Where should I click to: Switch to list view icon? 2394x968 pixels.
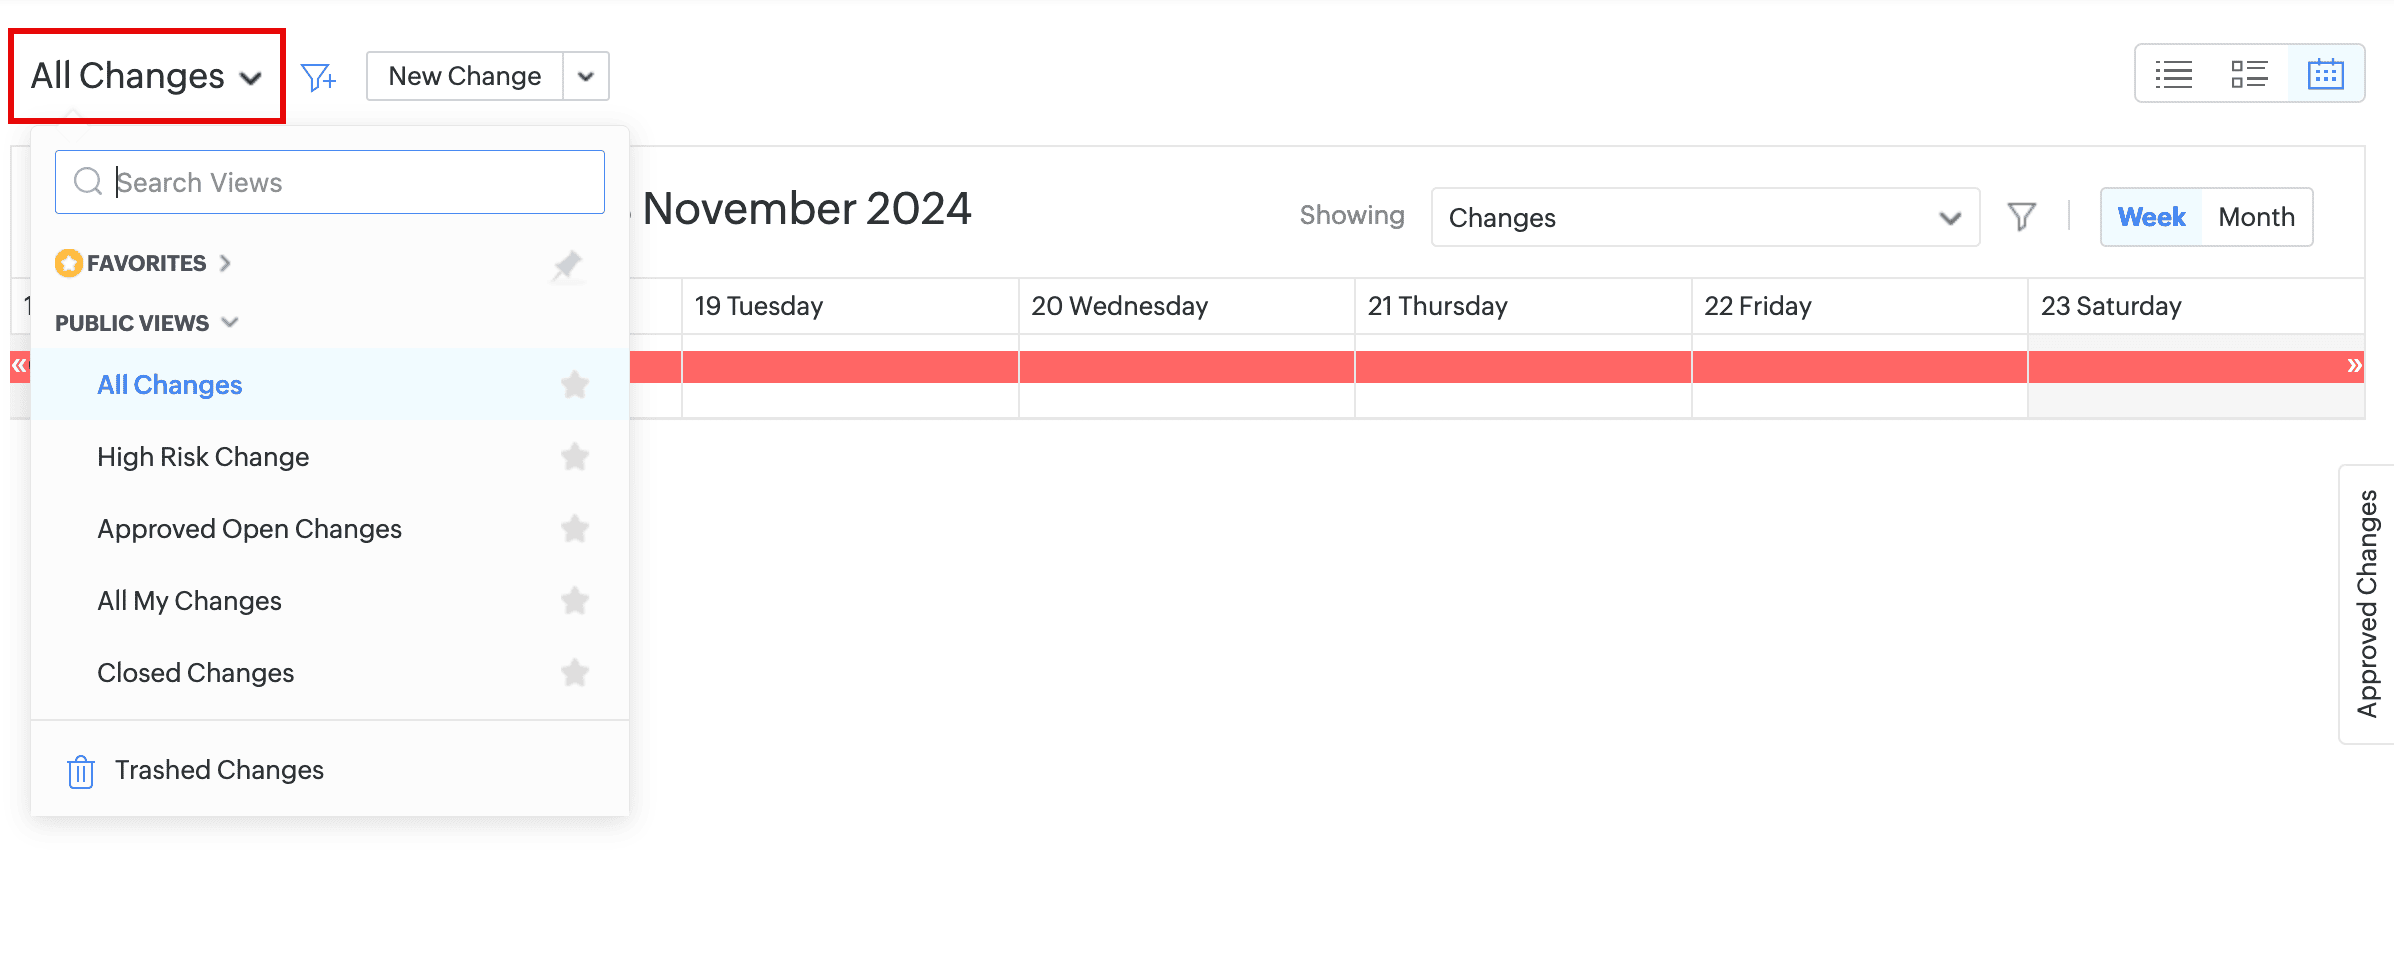[x=2173, y=74]
